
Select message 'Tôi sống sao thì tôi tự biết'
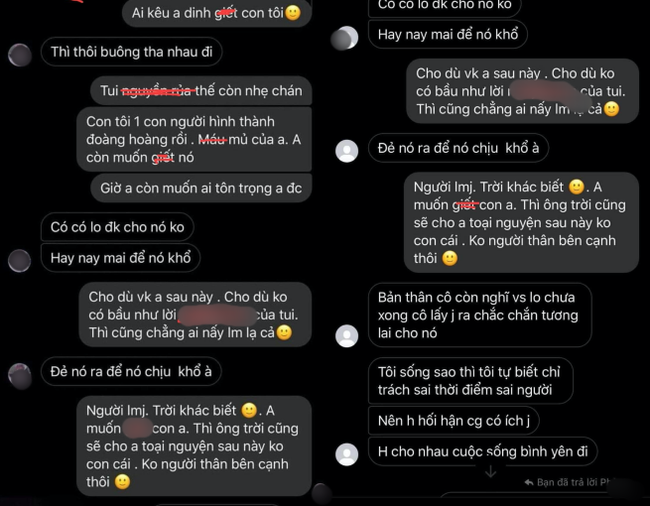(471, 381)
